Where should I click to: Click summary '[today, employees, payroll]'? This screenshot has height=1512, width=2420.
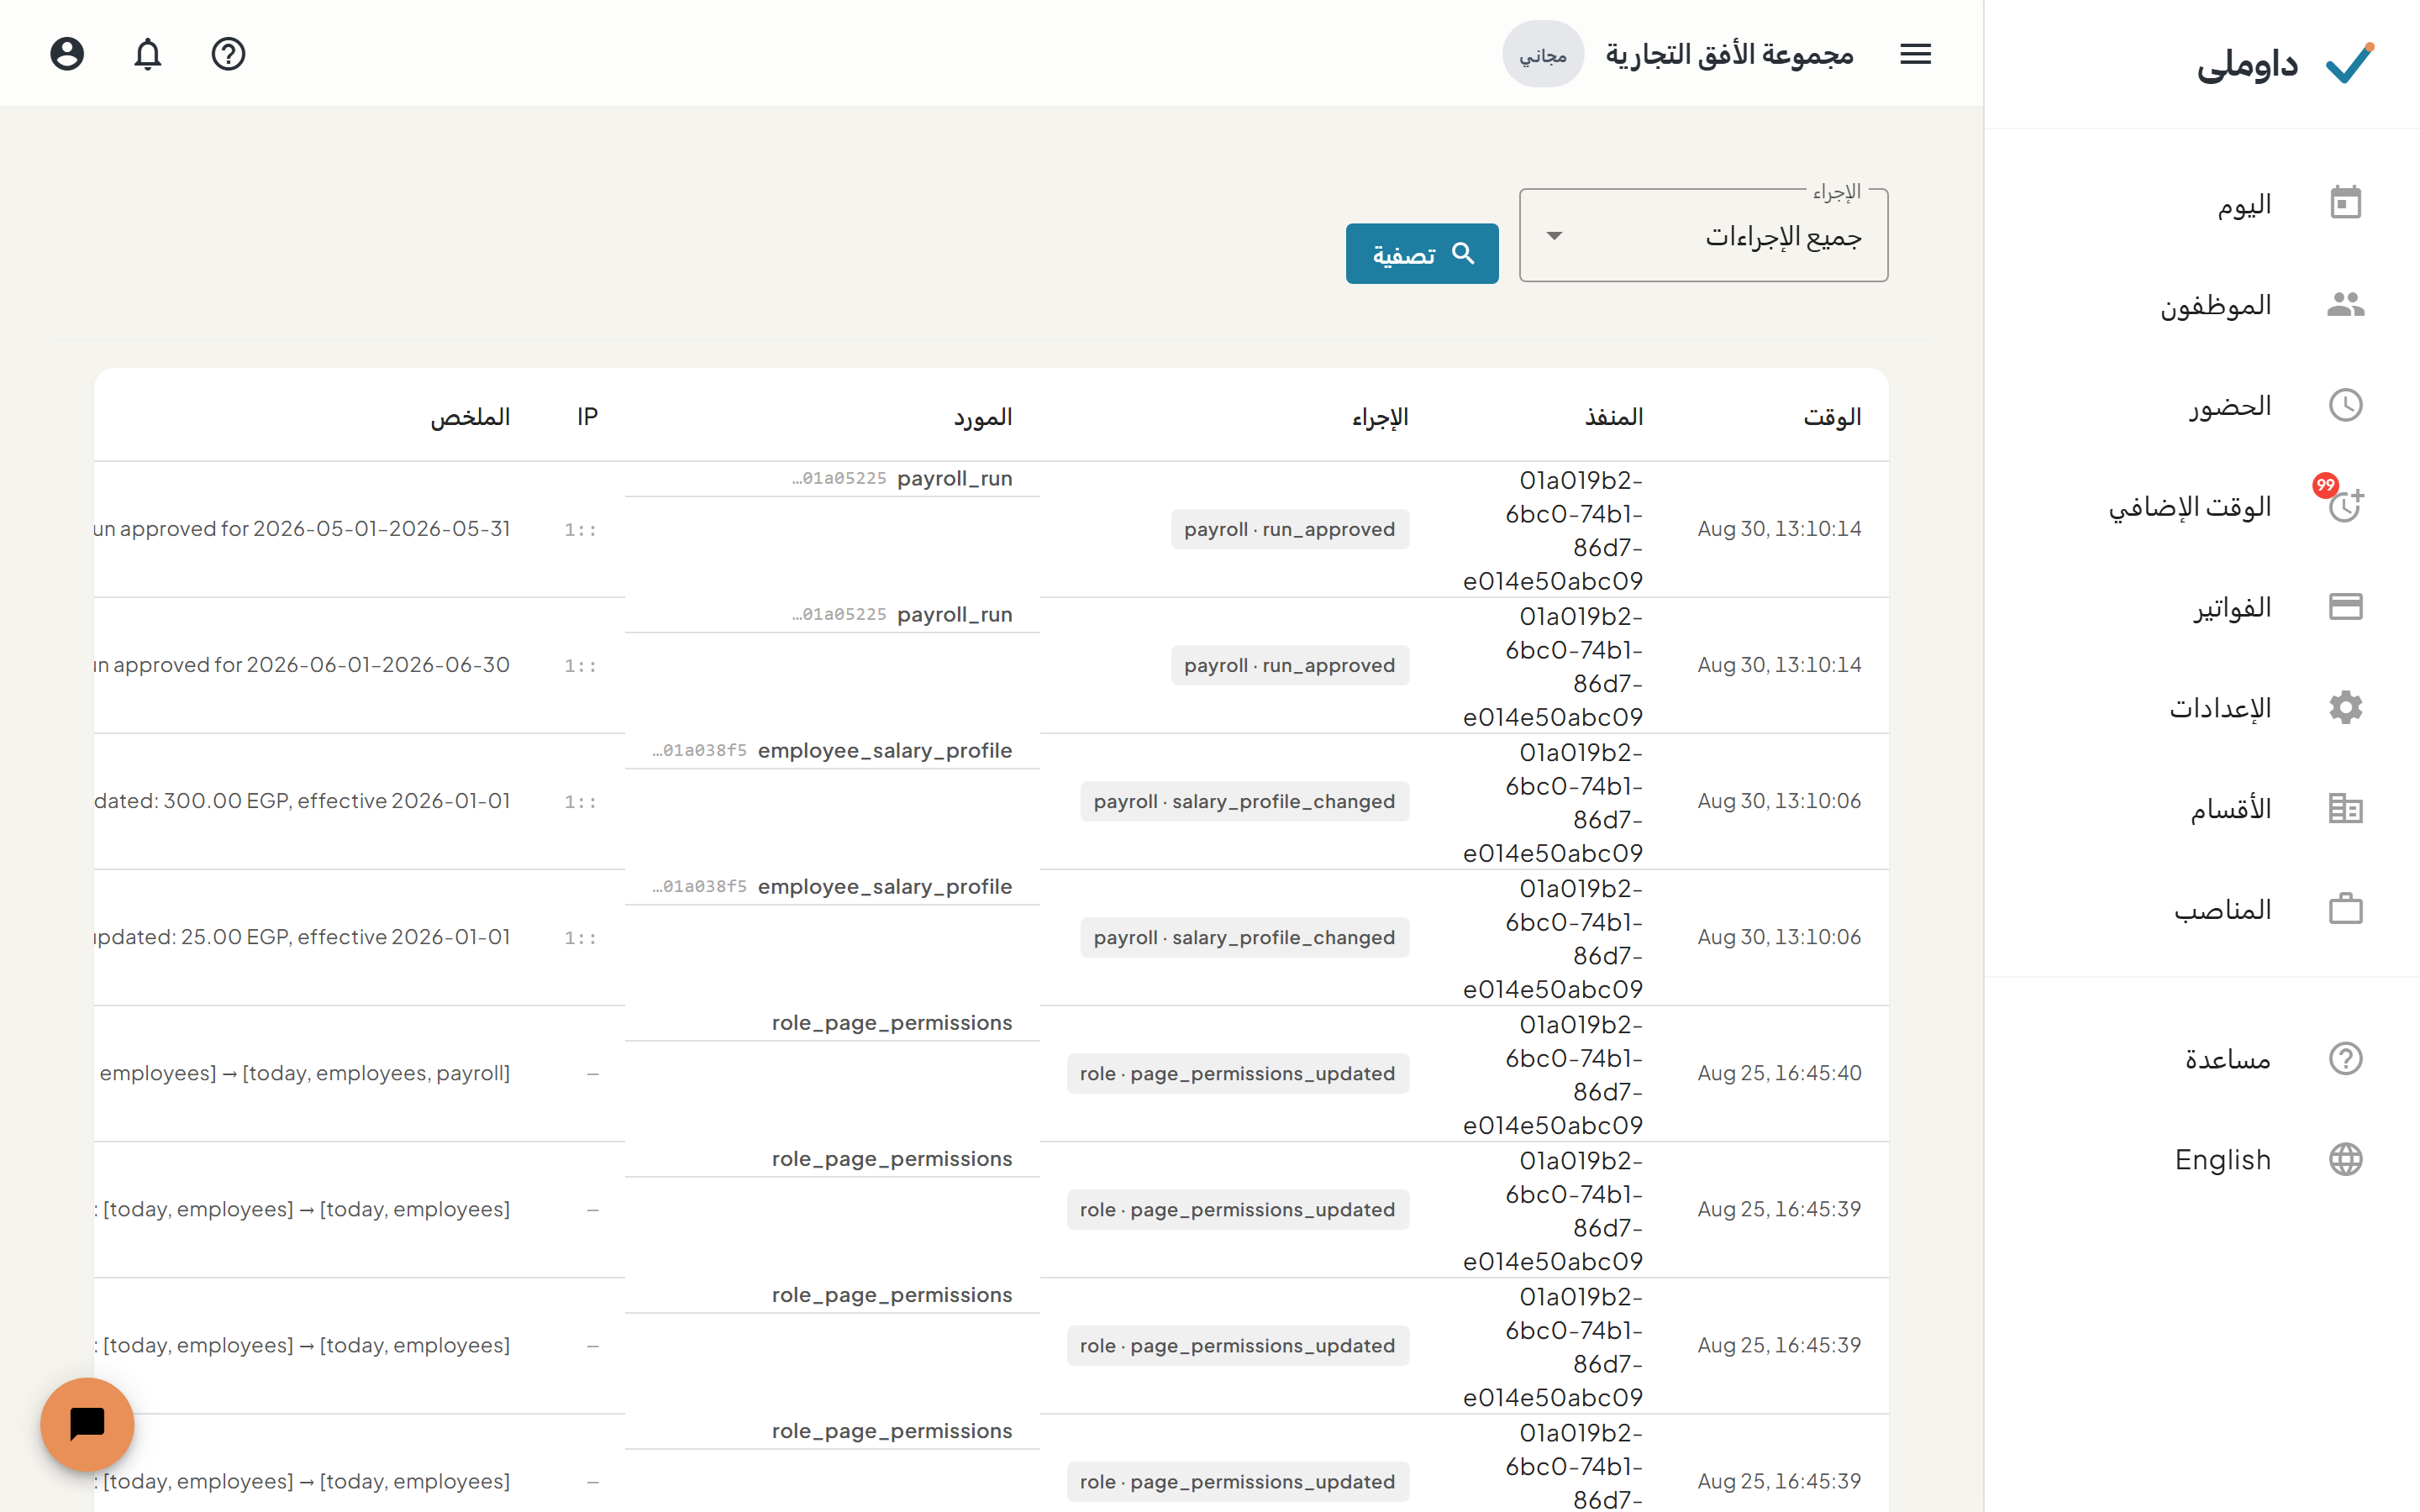[x=376, y=1073]
